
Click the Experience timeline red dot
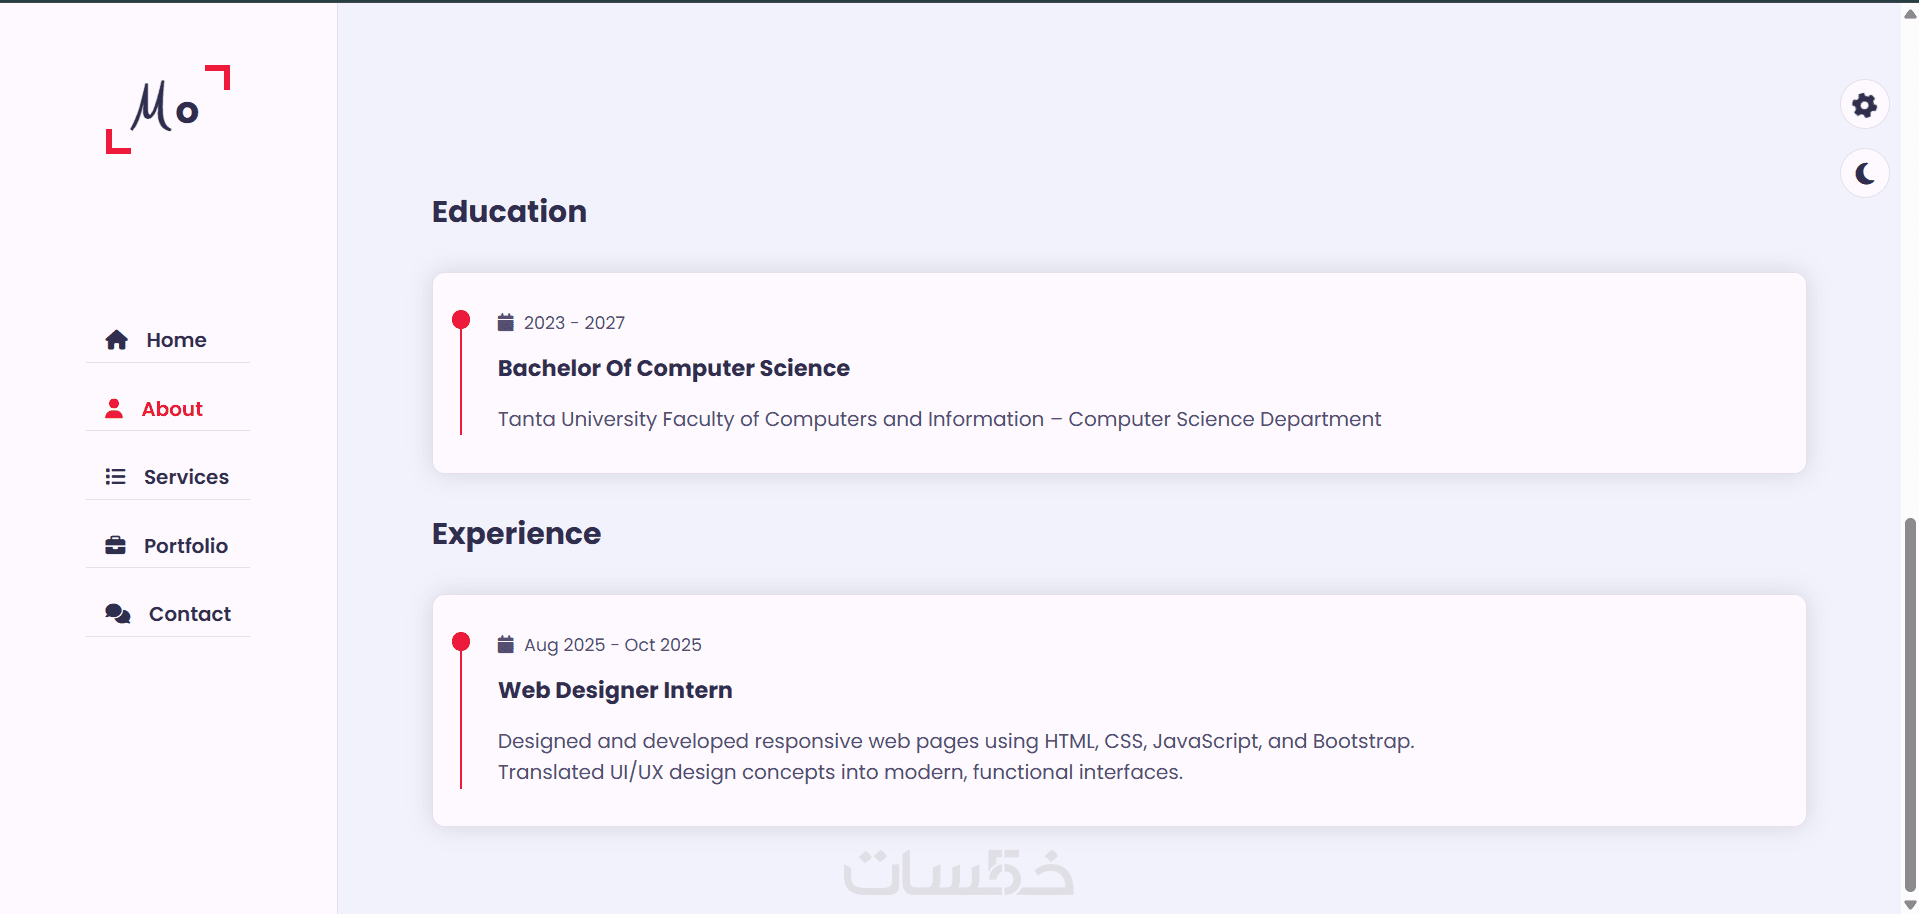461,642
